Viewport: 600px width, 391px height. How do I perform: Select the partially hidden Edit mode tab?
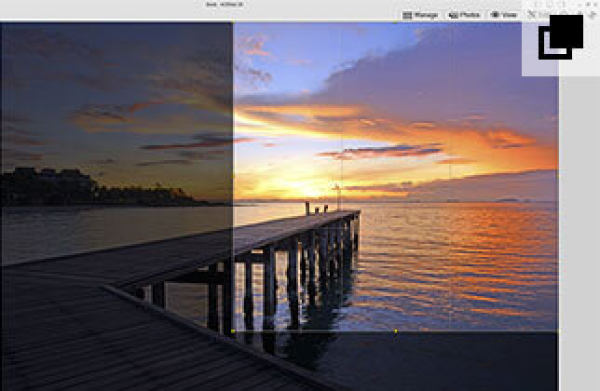click(538, 15)
